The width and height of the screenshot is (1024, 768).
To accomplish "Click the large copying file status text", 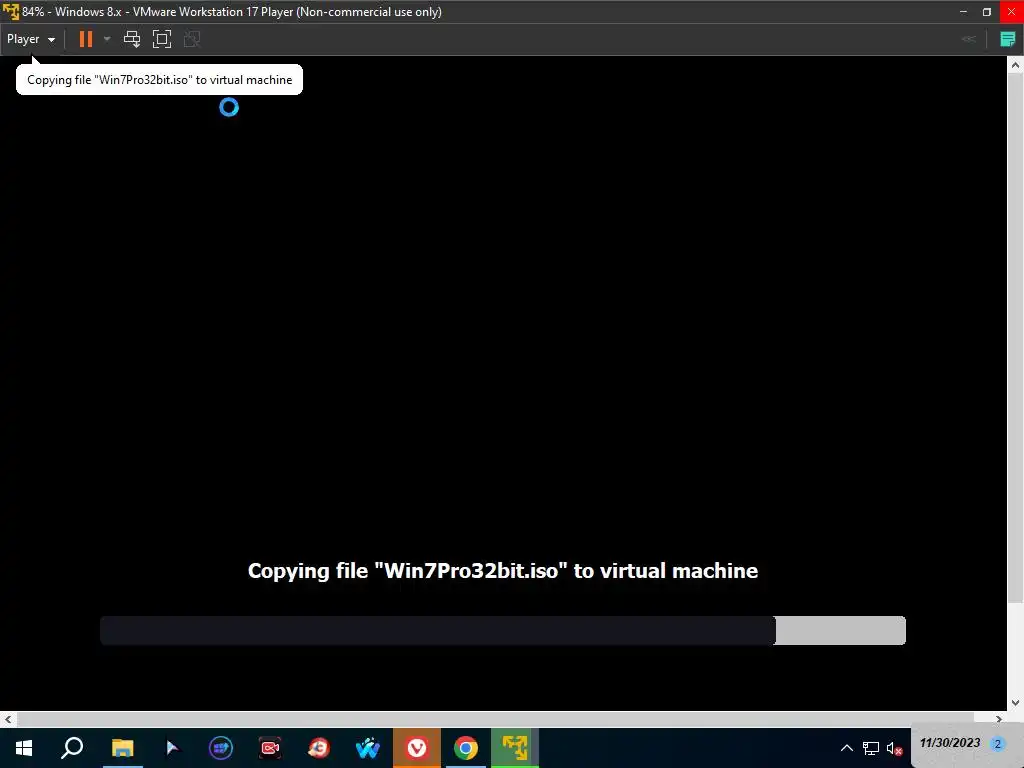I will pos(503,571).
